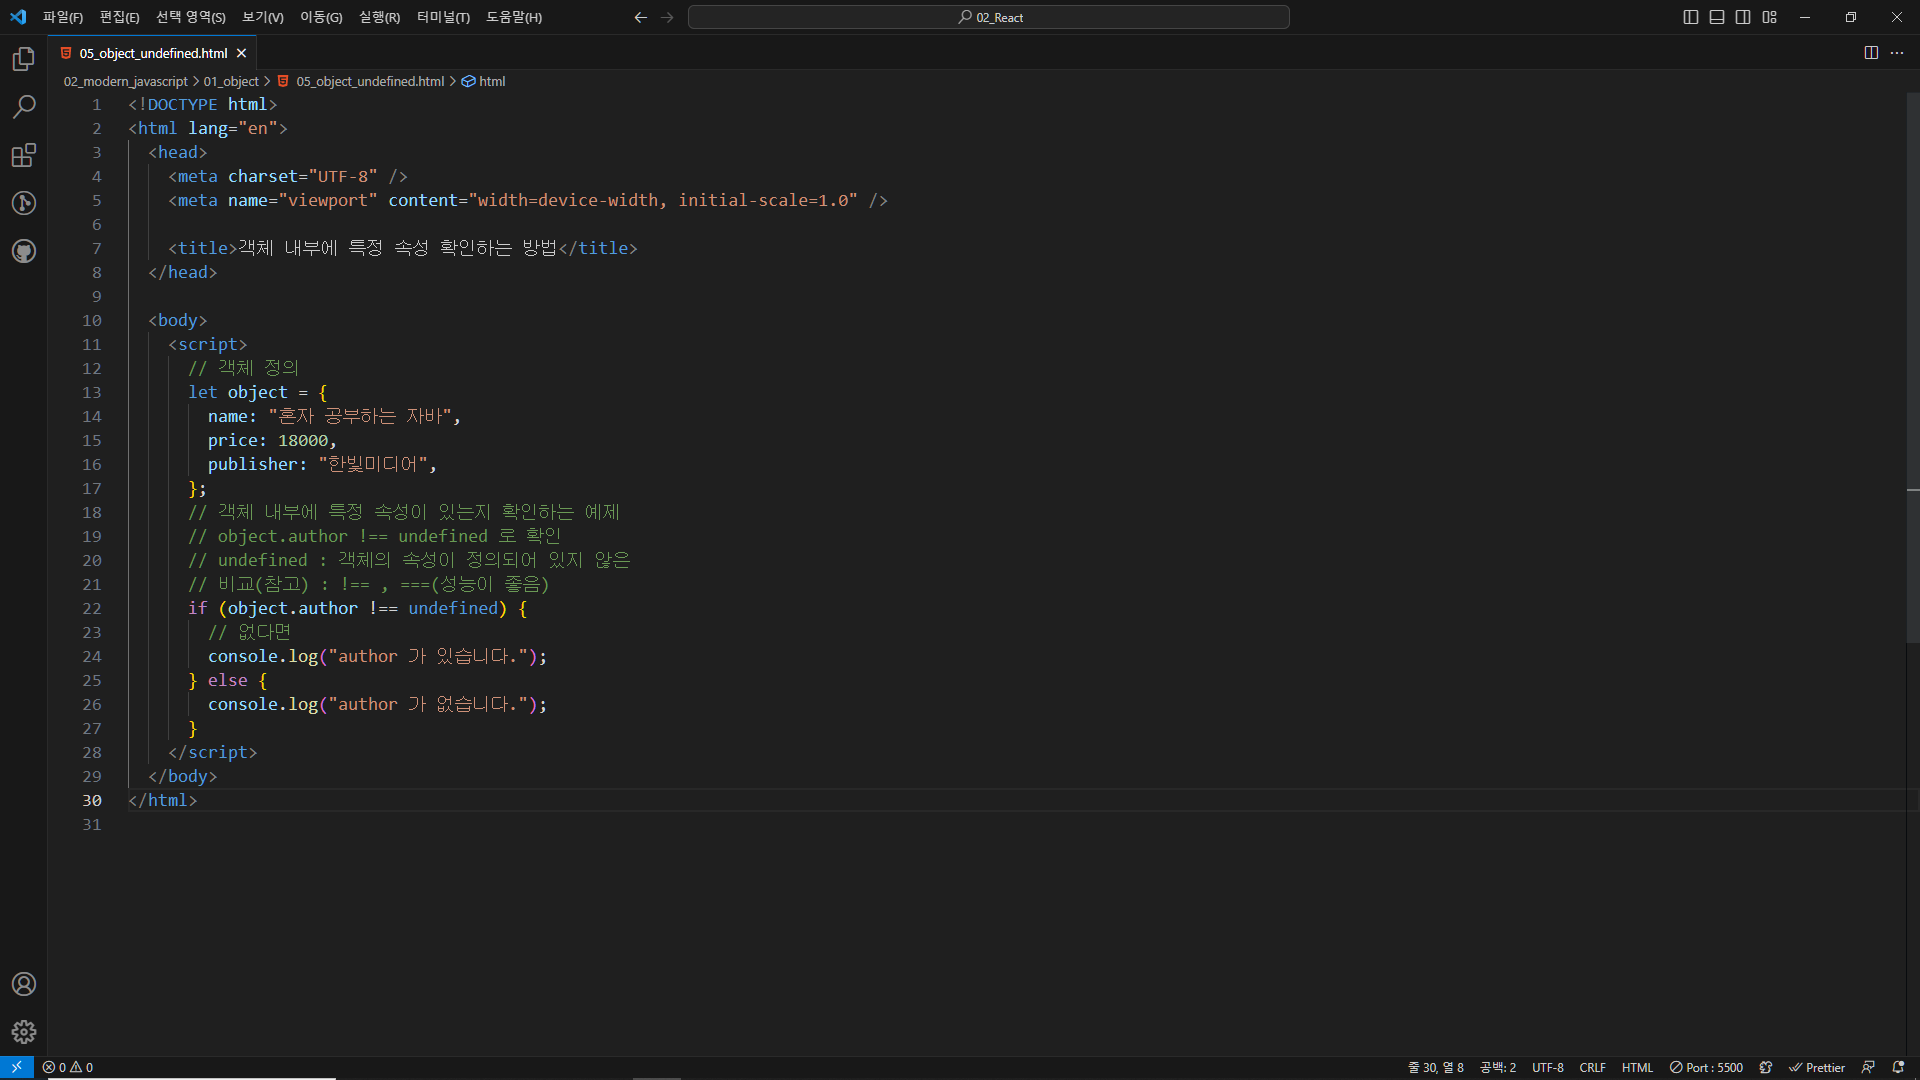Select the 05_object_undefined.html editor tab
This screenshot has height=1080, width=1920.
tap(153, 53)
